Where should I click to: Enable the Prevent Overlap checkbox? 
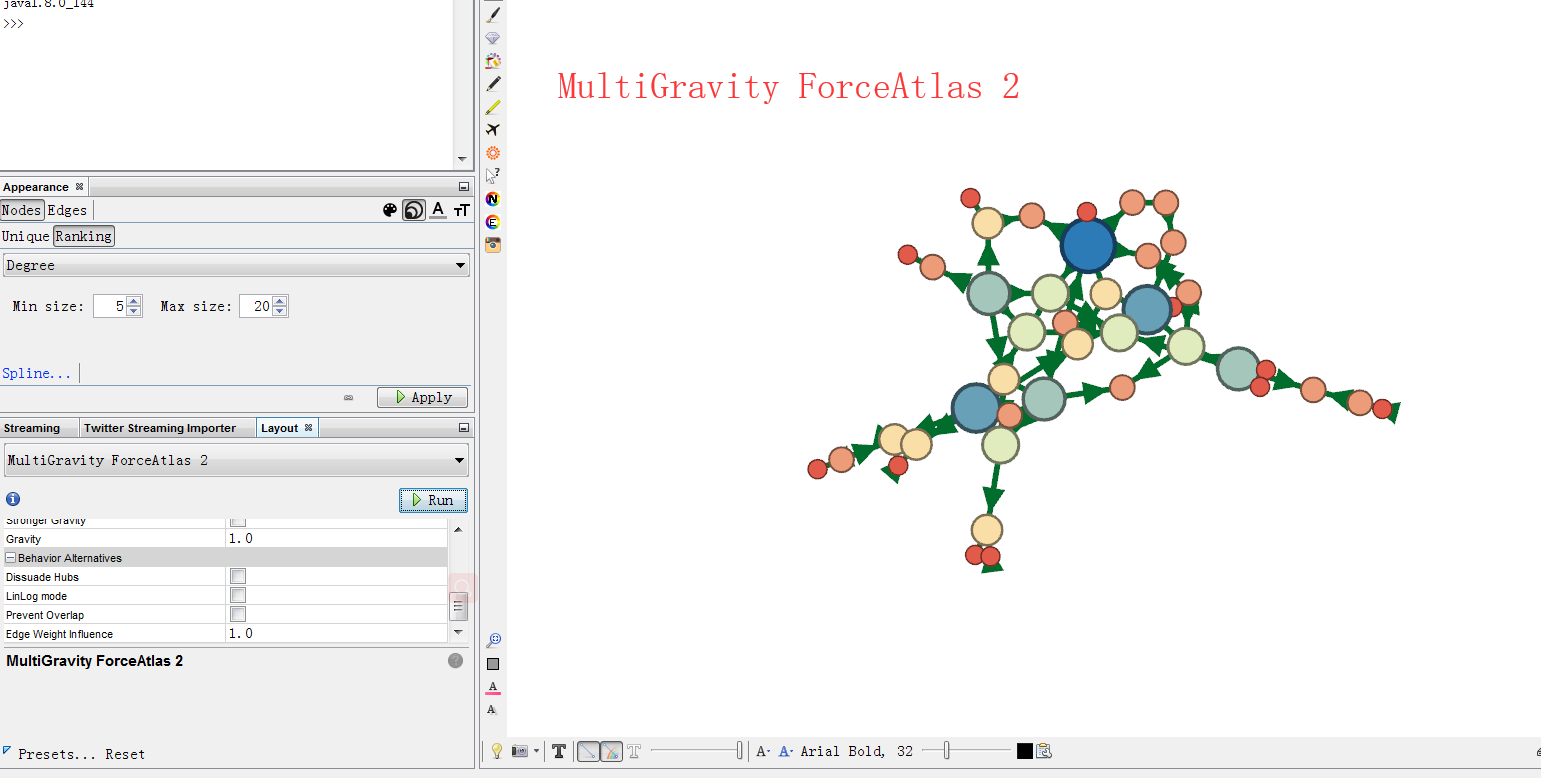pyautogui.click(x=238, y=615)
